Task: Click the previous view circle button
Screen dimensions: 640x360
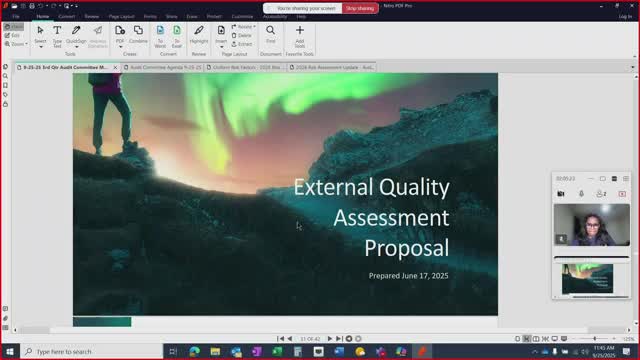Action: pyautogui.click(x=349, y=339)
